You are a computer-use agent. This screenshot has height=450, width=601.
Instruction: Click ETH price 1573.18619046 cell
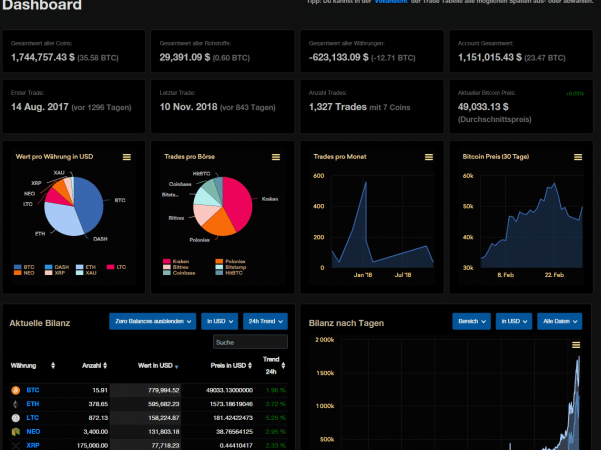click(x=231, y=404)
